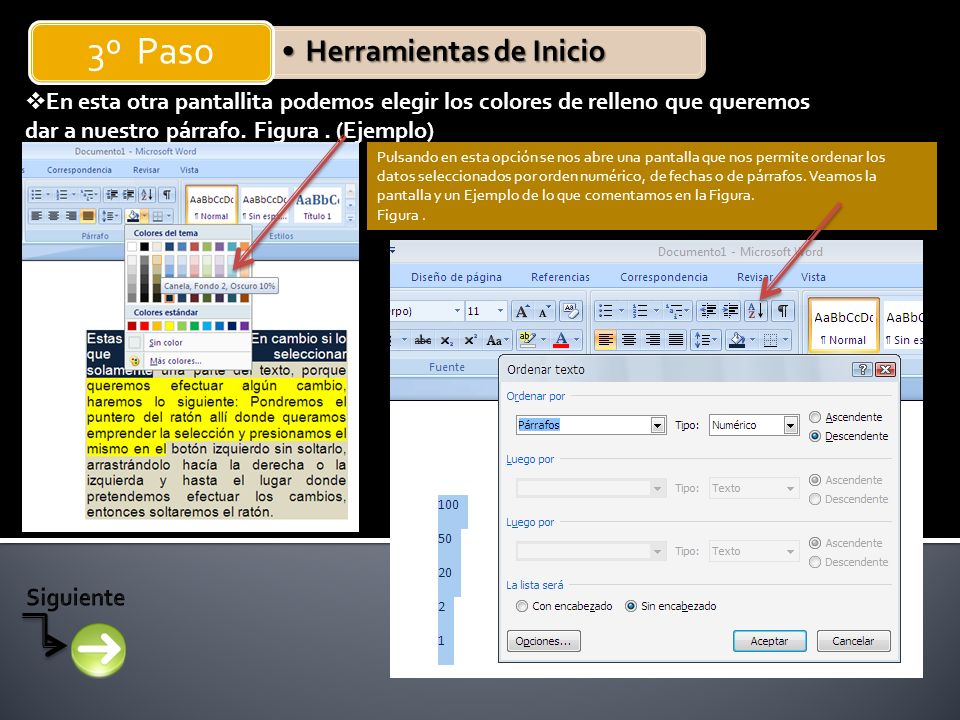Viewport: 960px width, 720px height.
Task: Choose Sin color in the palette menu
Action: pos(165,343)
